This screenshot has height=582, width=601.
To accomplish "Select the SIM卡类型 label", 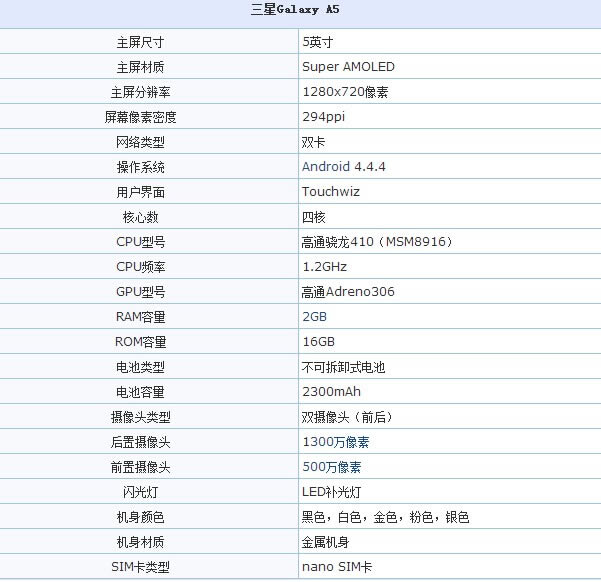I will pyautogui.click(x=141, y=567).
